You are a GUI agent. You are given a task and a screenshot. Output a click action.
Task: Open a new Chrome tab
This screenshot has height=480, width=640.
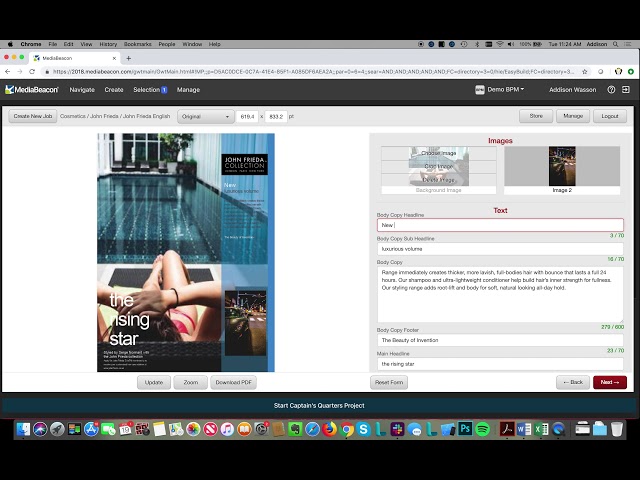(x=129, y=58)
